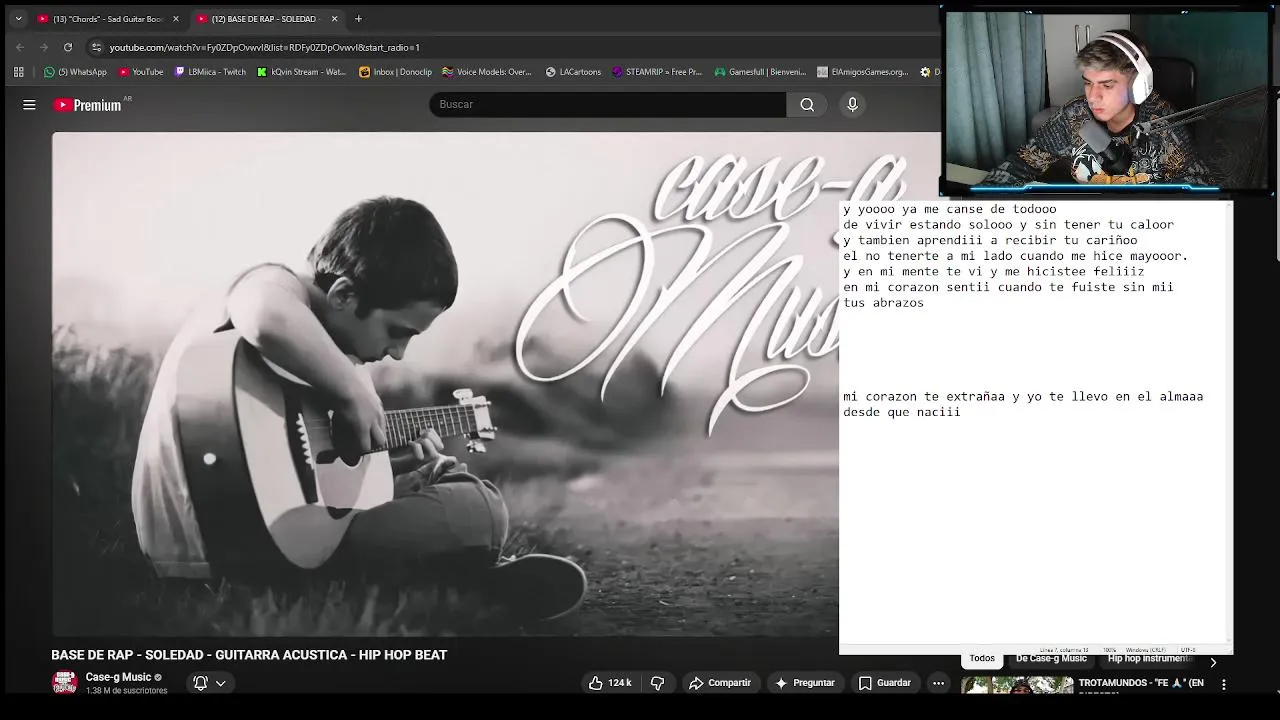Open the Case-g Music channel name link
This screenshot has width=1280, height=720.
coord(118,677)
